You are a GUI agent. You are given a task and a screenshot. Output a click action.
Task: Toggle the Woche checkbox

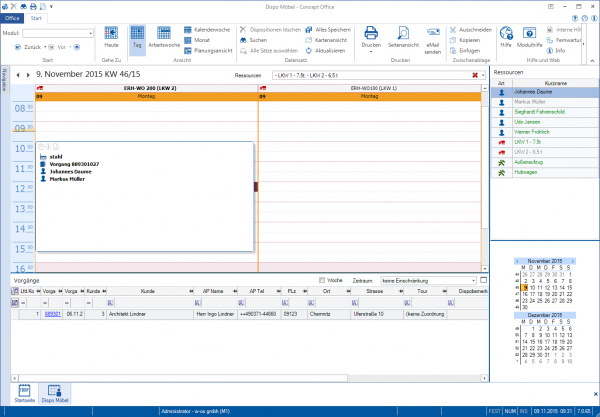321,281
